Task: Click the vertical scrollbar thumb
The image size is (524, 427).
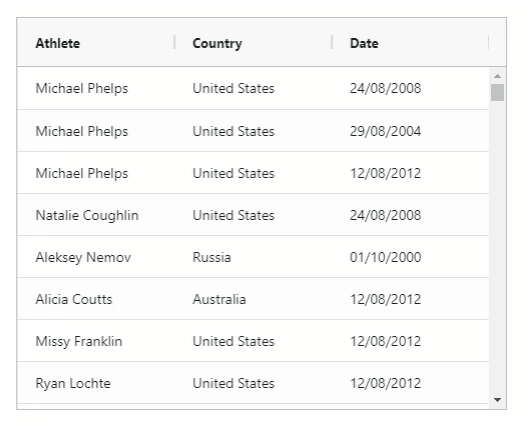Action: pos(497,93)
